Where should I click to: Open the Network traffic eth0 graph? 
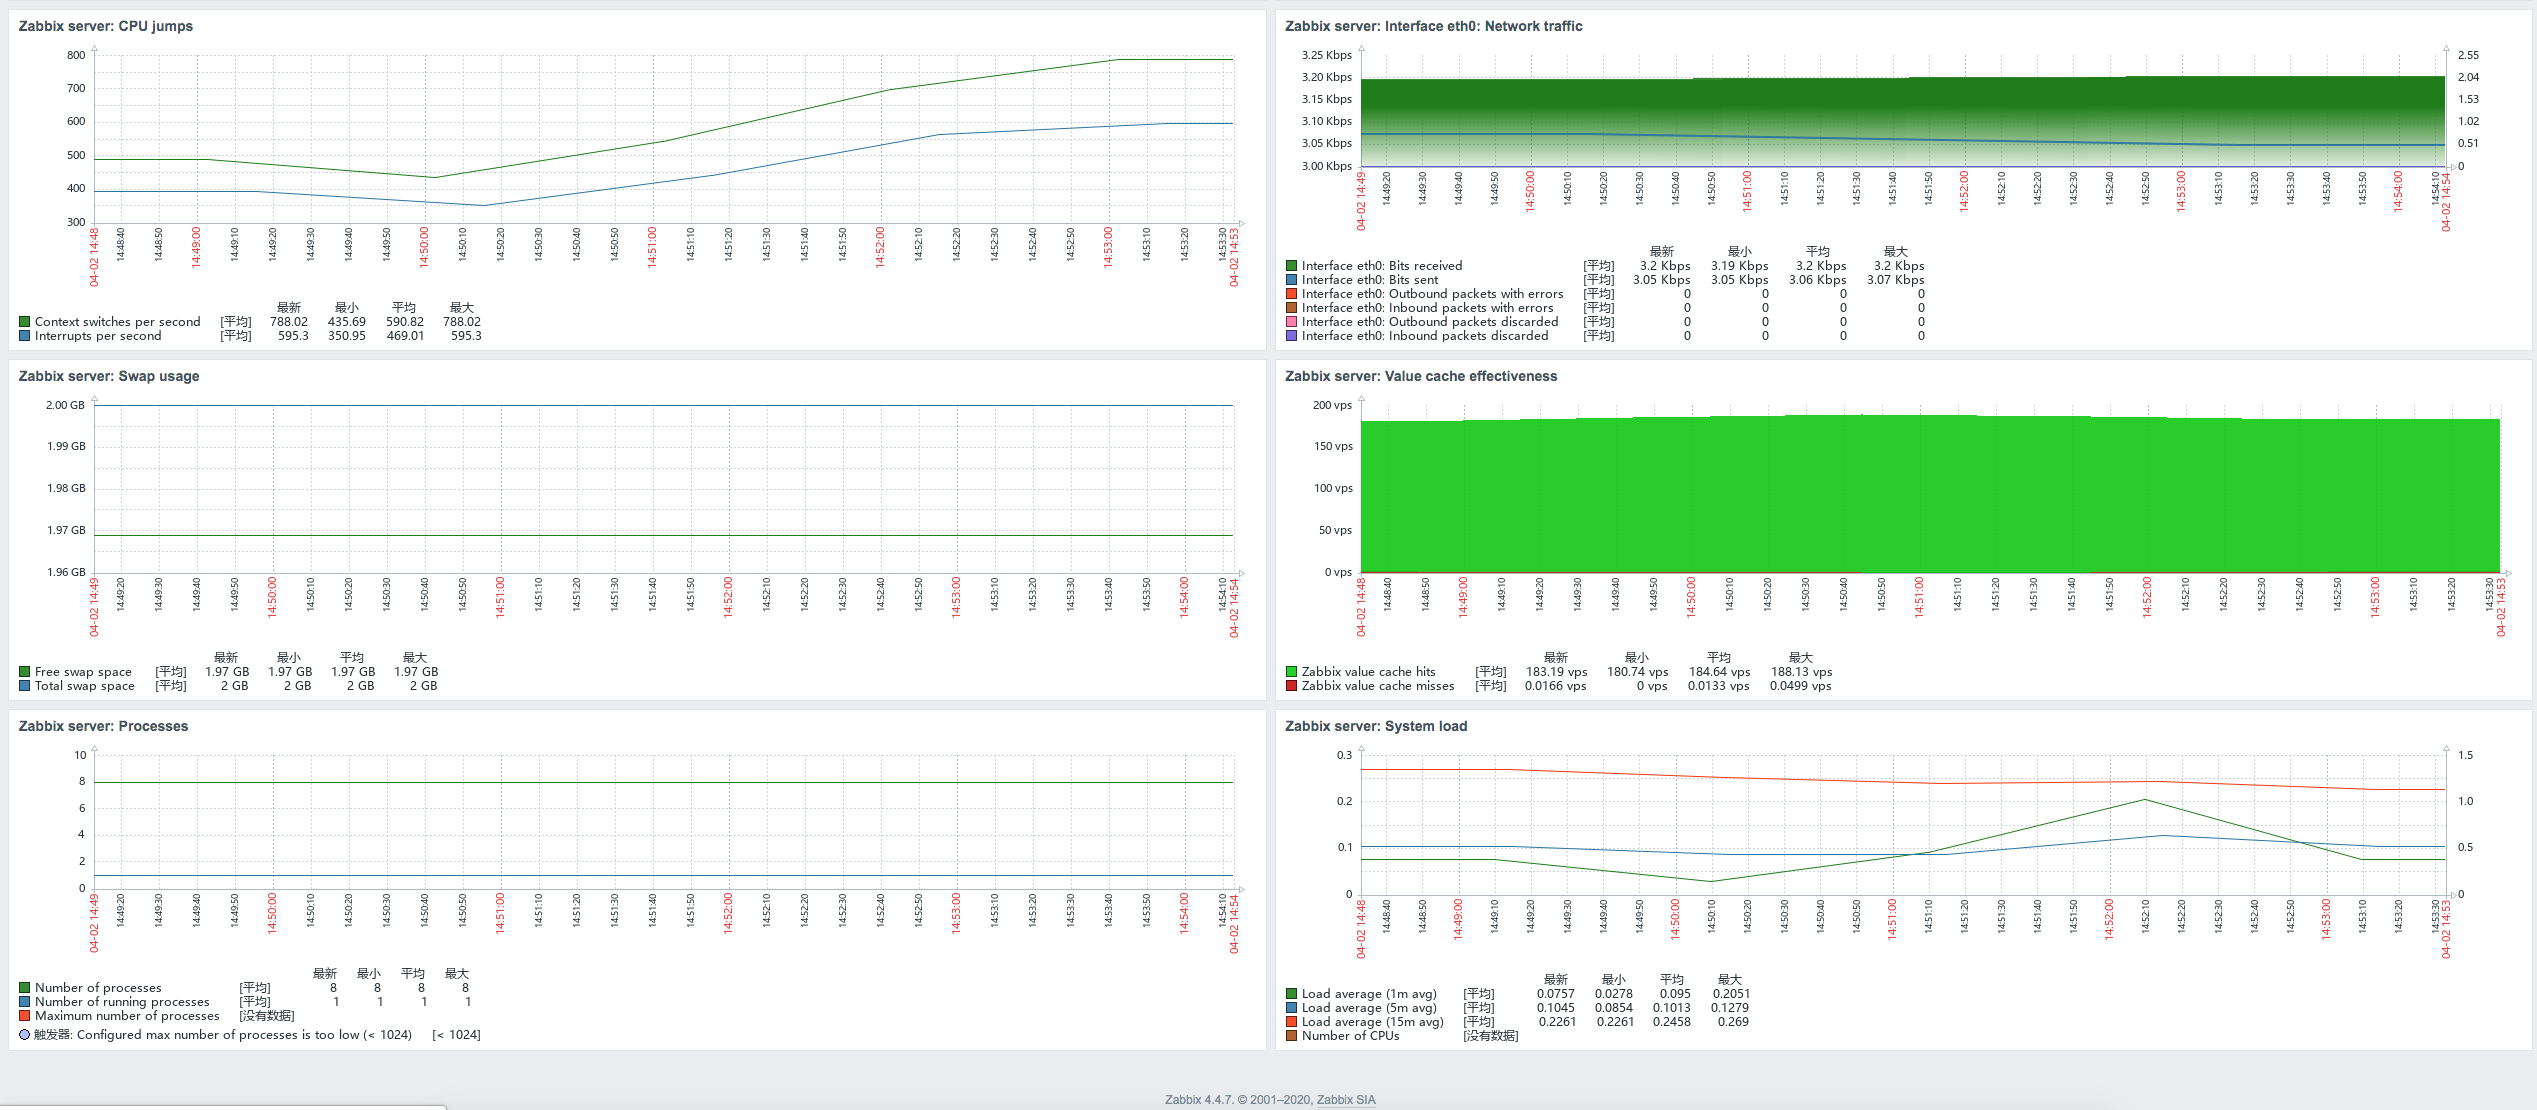1902,120
